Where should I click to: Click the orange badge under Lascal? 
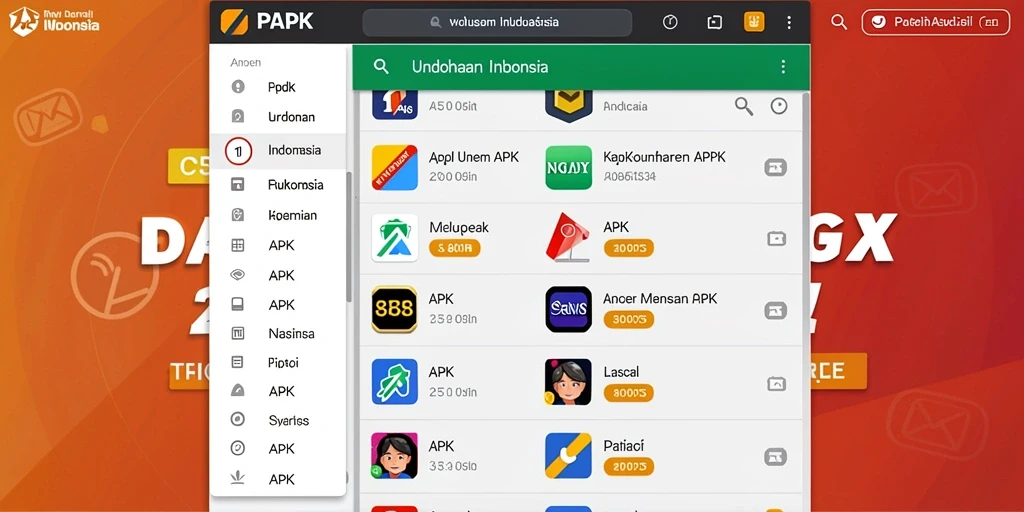(629, 392)
